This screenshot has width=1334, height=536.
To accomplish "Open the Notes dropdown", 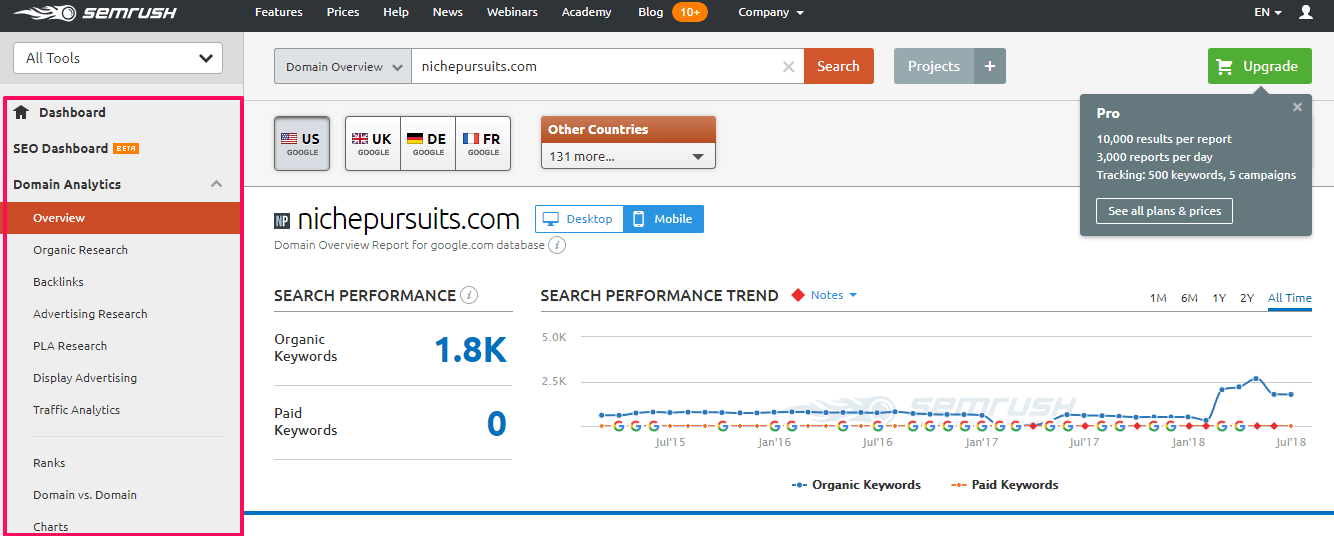I will (x=834, y=295).
